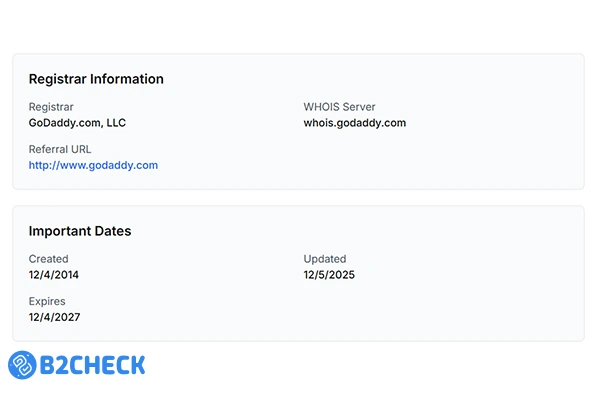Viewport: 600px width, 400px height.
Task: Click the Updated label
Action: [x=325, y=259]
